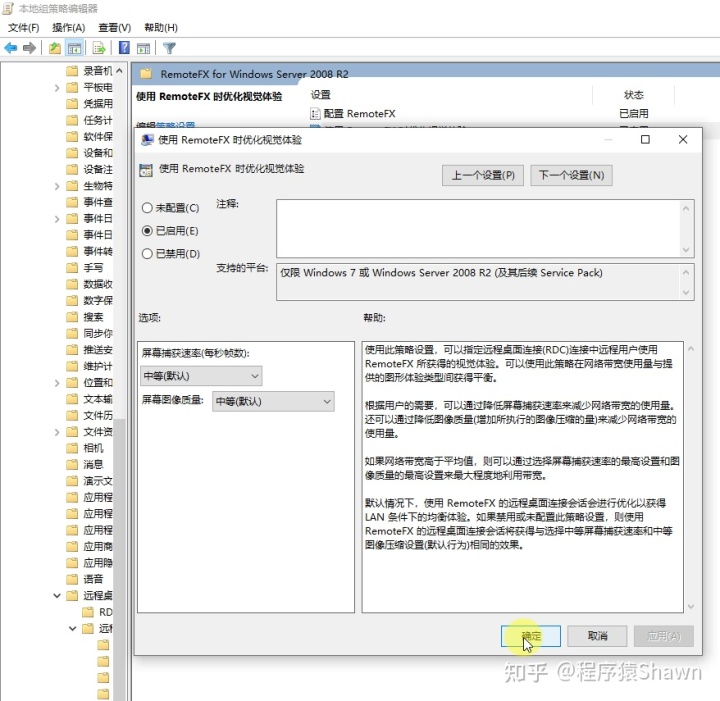This screenshot has width=720, height=701.
Task: Click the Filter funnel toolbar icon
Action: point(169,48)
